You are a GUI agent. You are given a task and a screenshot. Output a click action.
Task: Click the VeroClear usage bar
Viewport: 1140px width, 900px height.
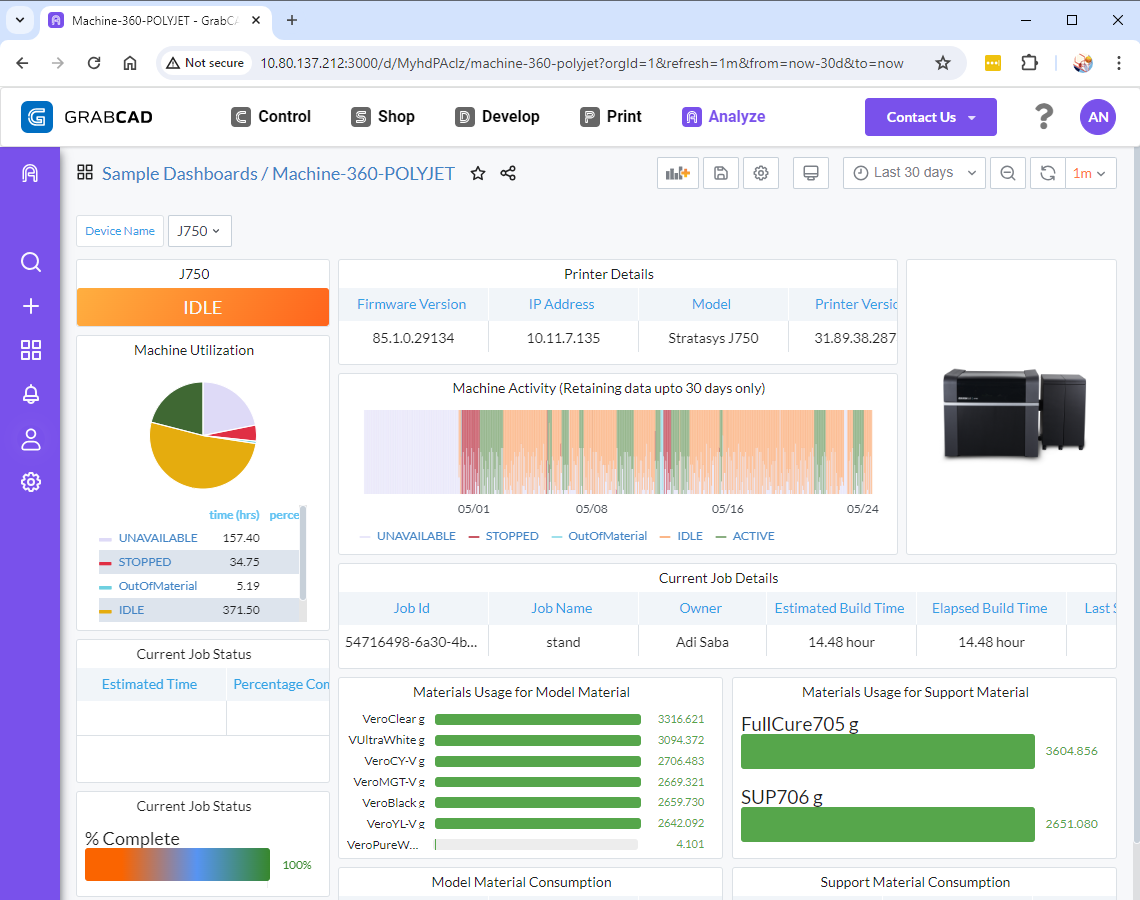coord(538,719)
